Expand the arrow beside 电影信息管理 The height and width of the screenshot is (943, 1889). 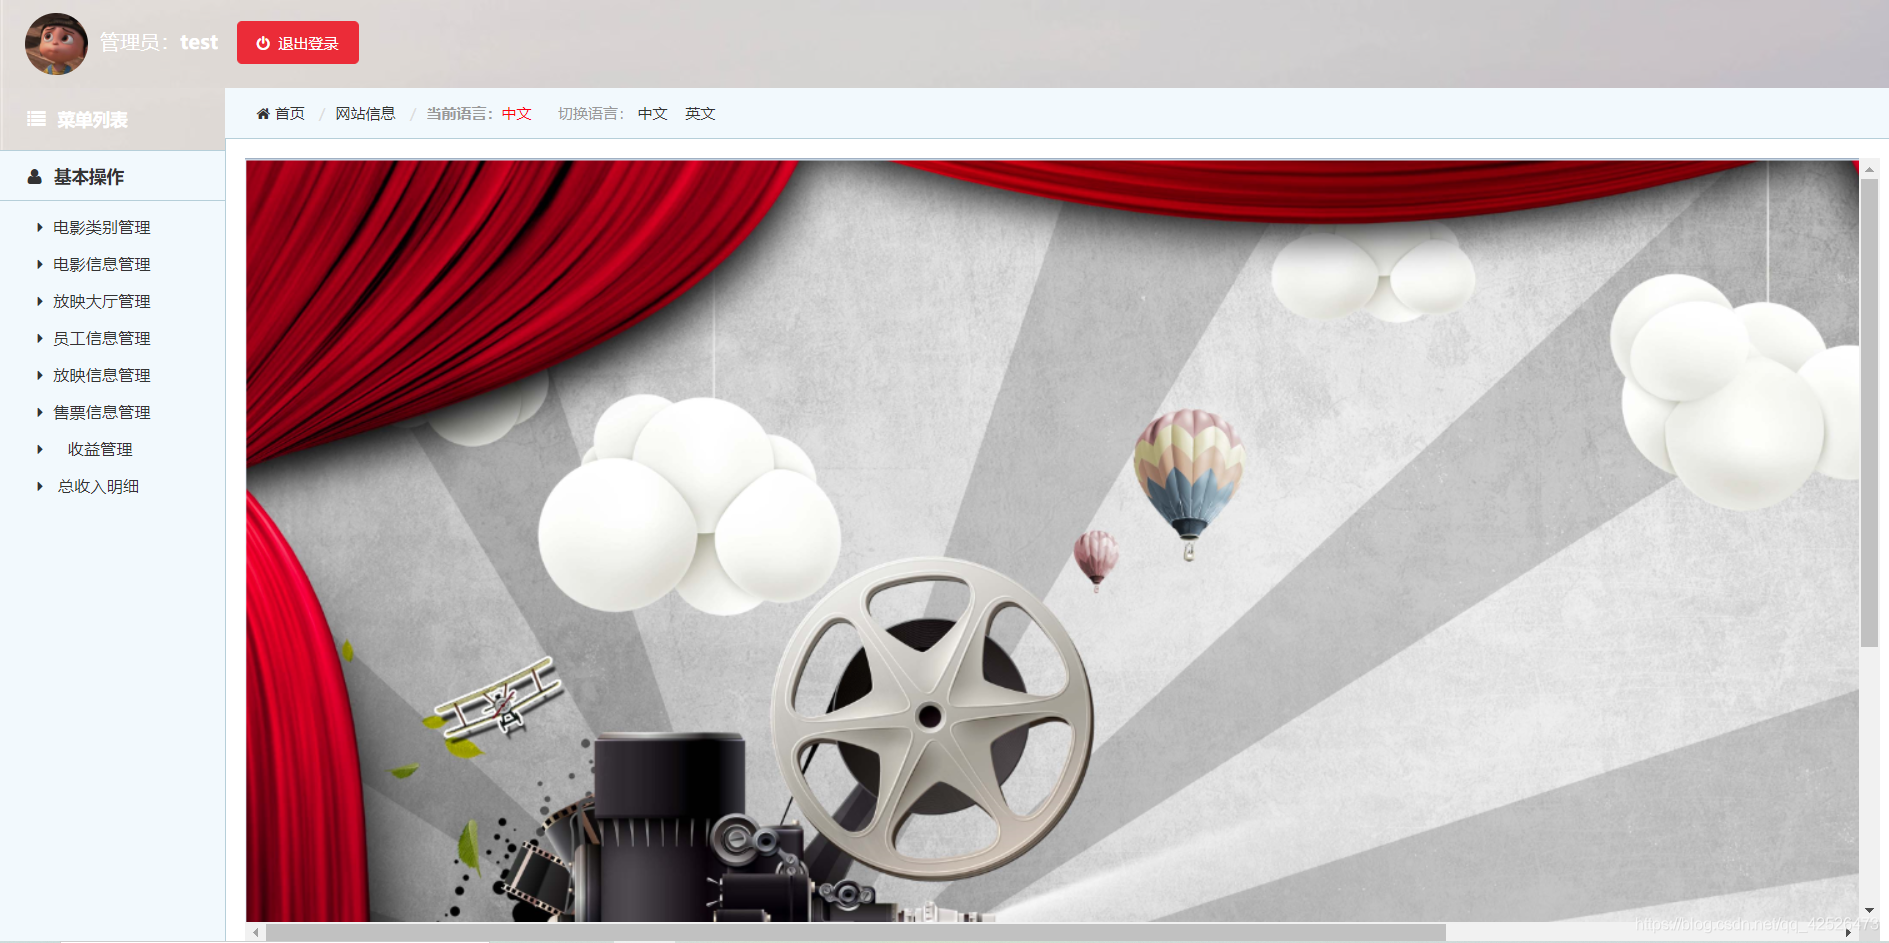[40, 265]
